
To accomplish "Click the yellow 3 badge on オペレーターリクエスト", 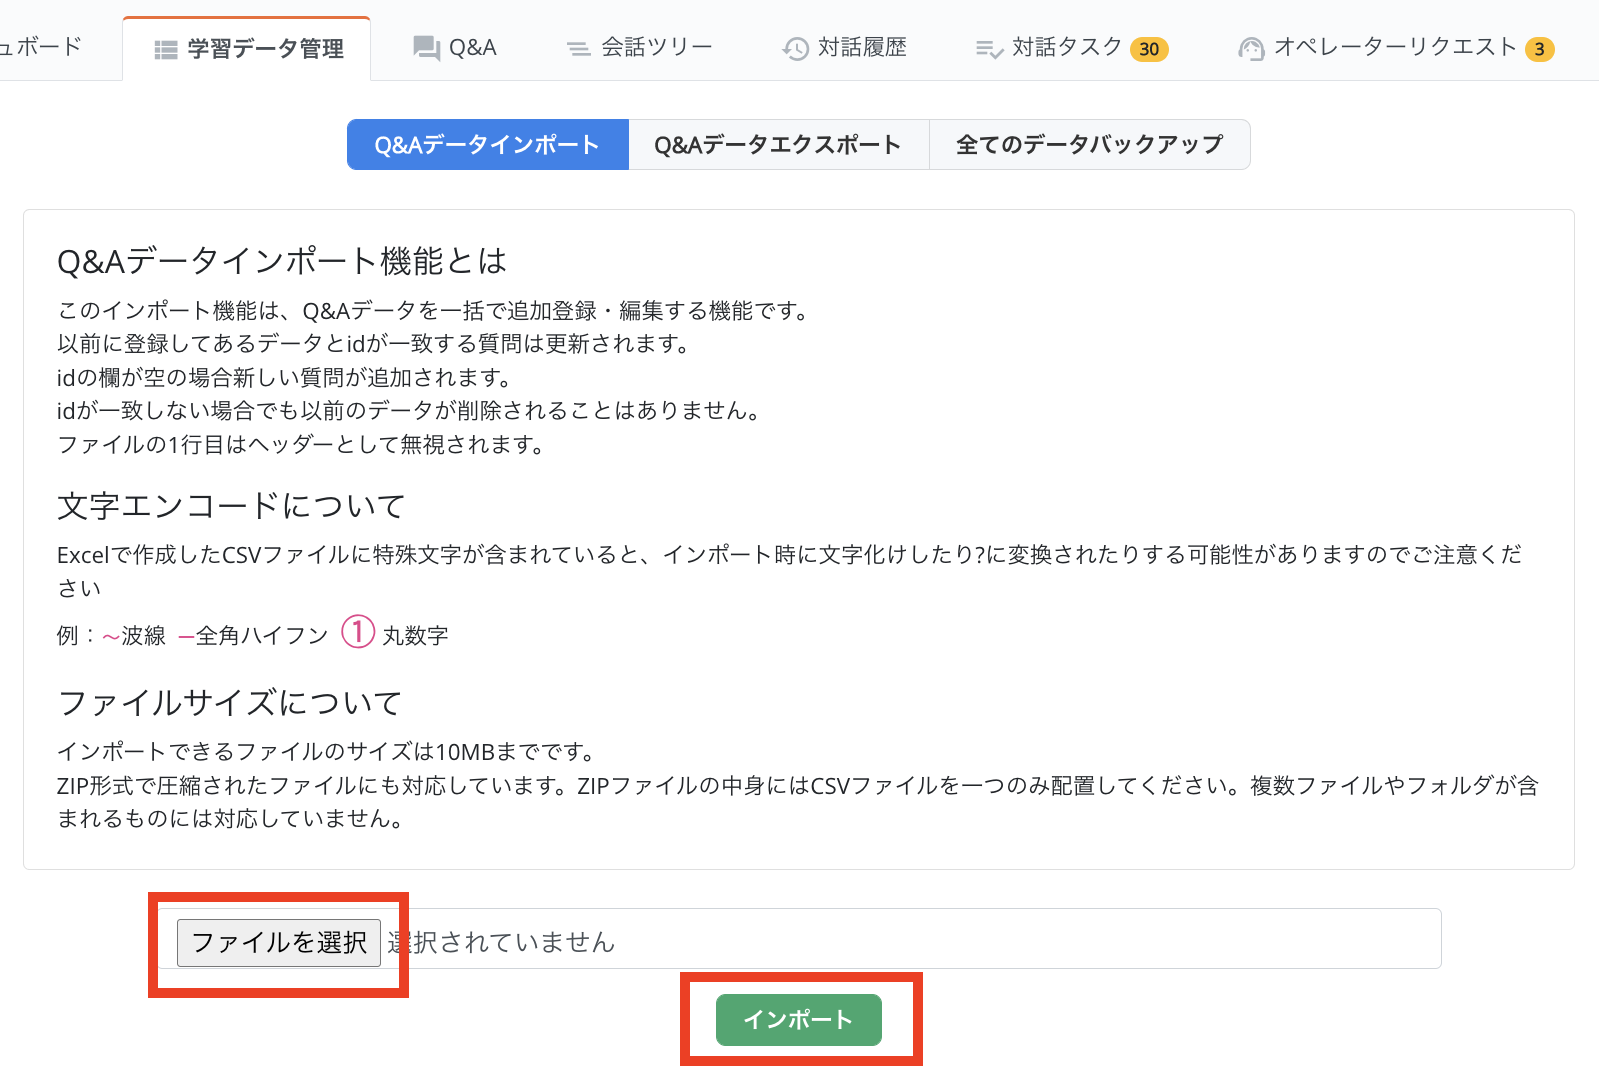I will pos(1539,49).
